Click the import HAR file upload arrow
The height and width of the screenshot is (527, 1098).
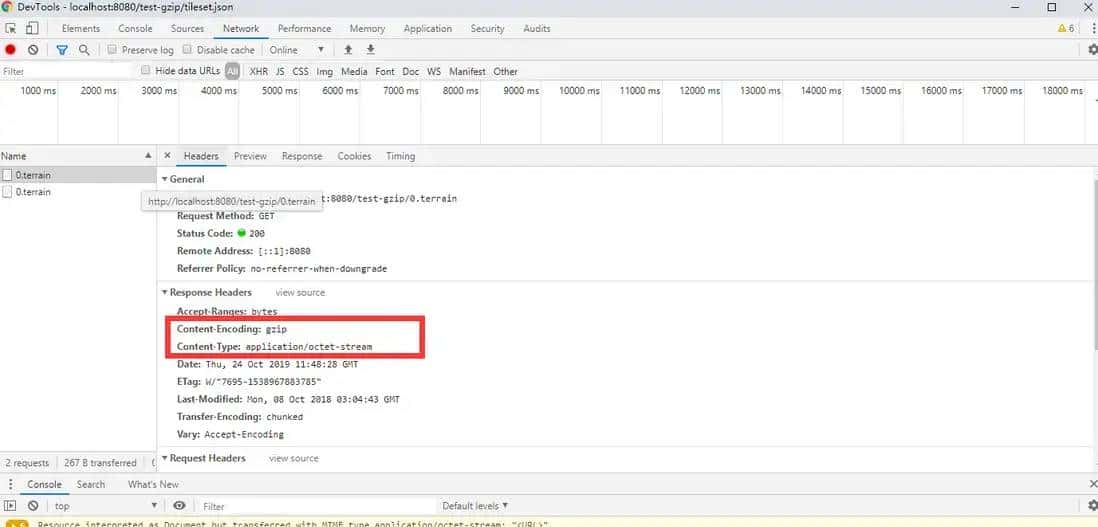[x=348, y=50]
